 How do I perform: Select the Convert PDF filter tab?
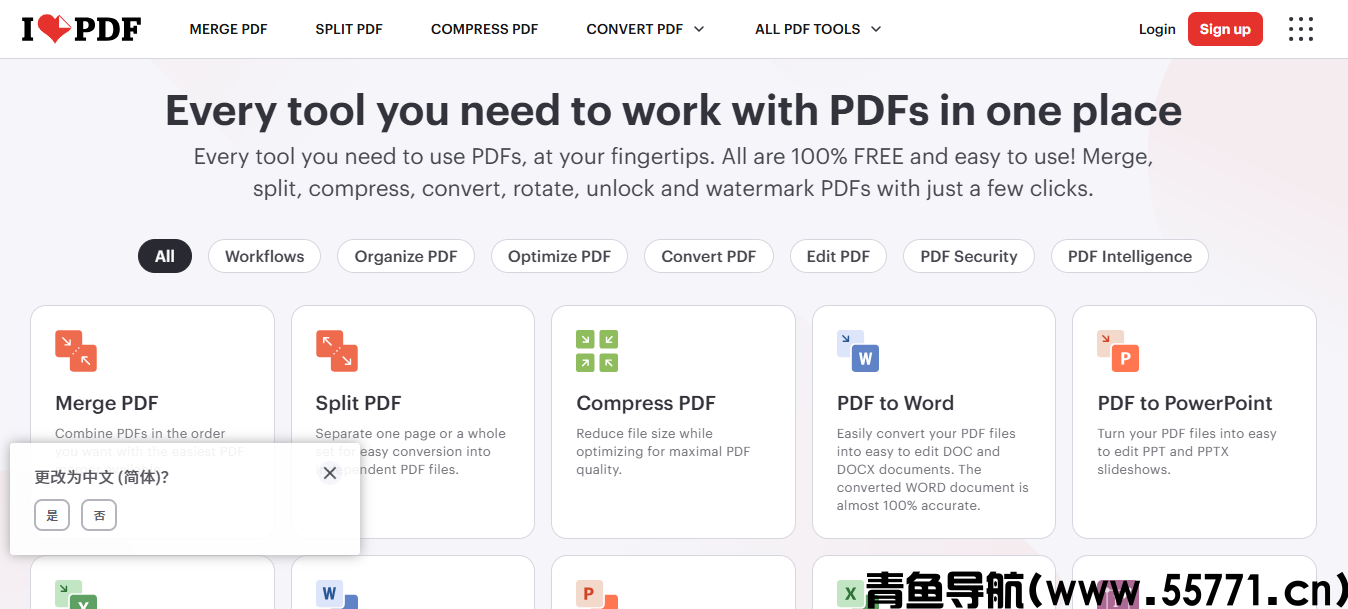click(708, 256)
